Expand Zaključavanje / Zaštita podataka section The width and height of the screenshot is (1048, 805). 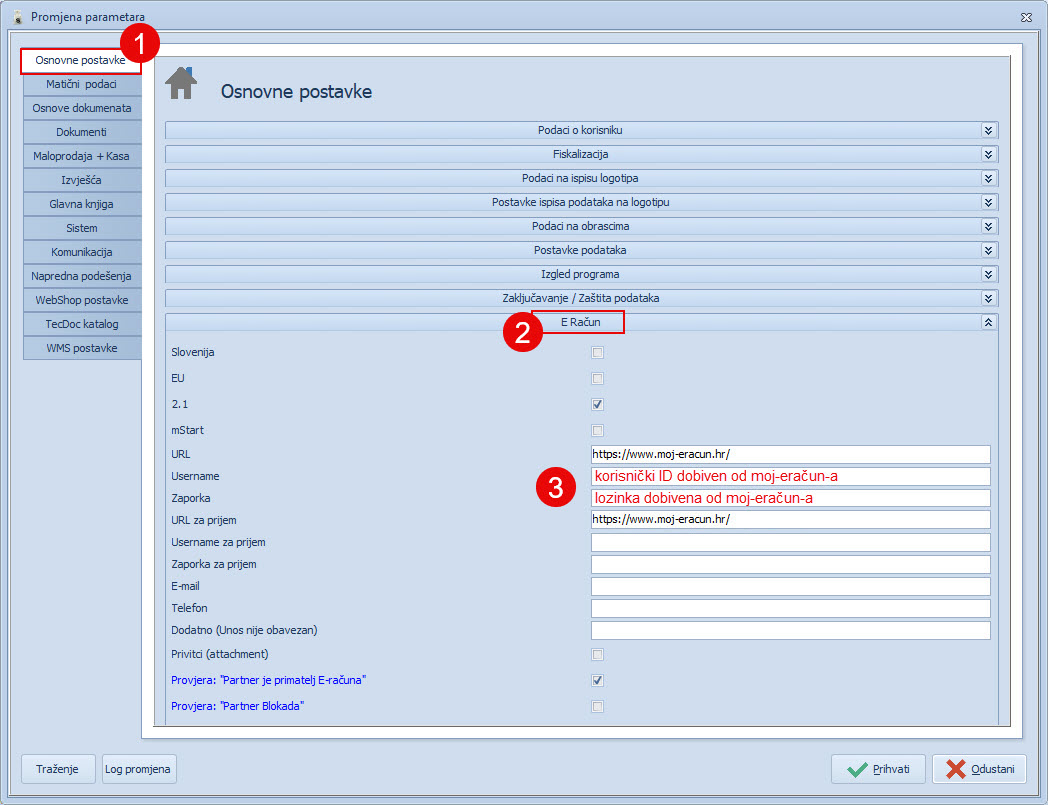coord(988,298)
